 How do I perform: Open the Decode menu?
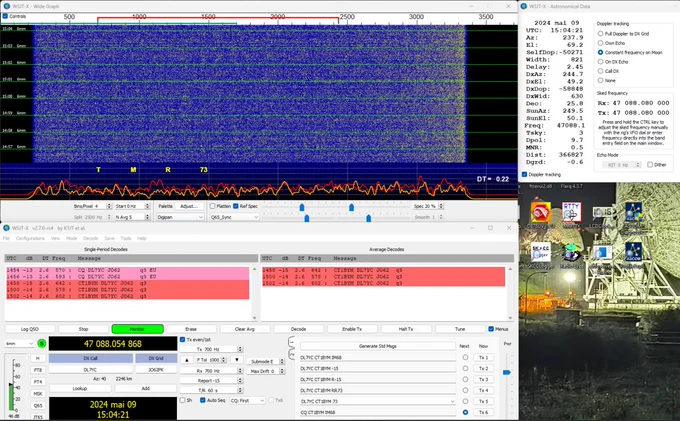pos(90,238)
